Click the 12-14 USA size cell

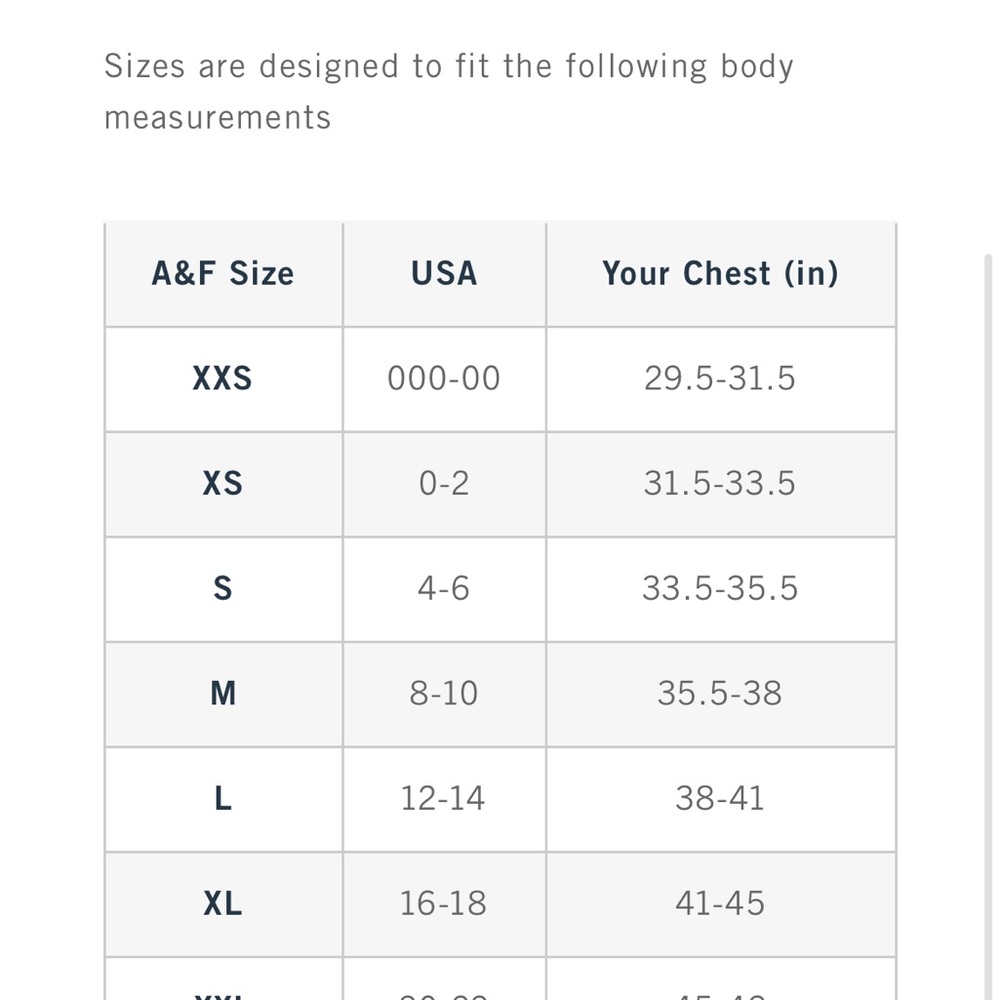click(444, 799)
